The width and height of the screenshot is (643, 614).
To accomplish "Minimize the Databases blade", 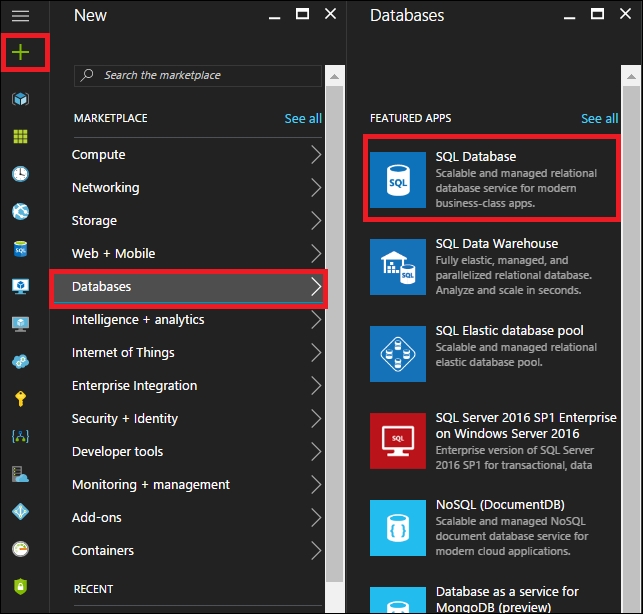I will 569,17.
